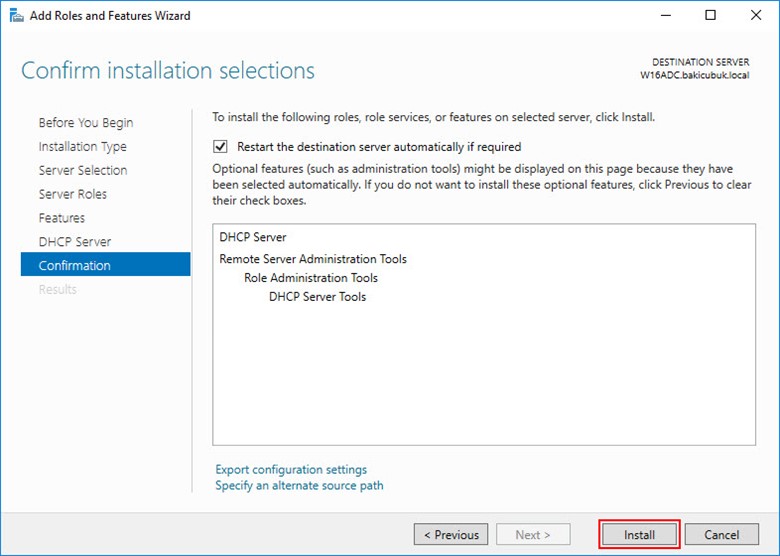Open Specify an alternate source path link
Viewport: 780px width, 556px height.
point(299,485)
